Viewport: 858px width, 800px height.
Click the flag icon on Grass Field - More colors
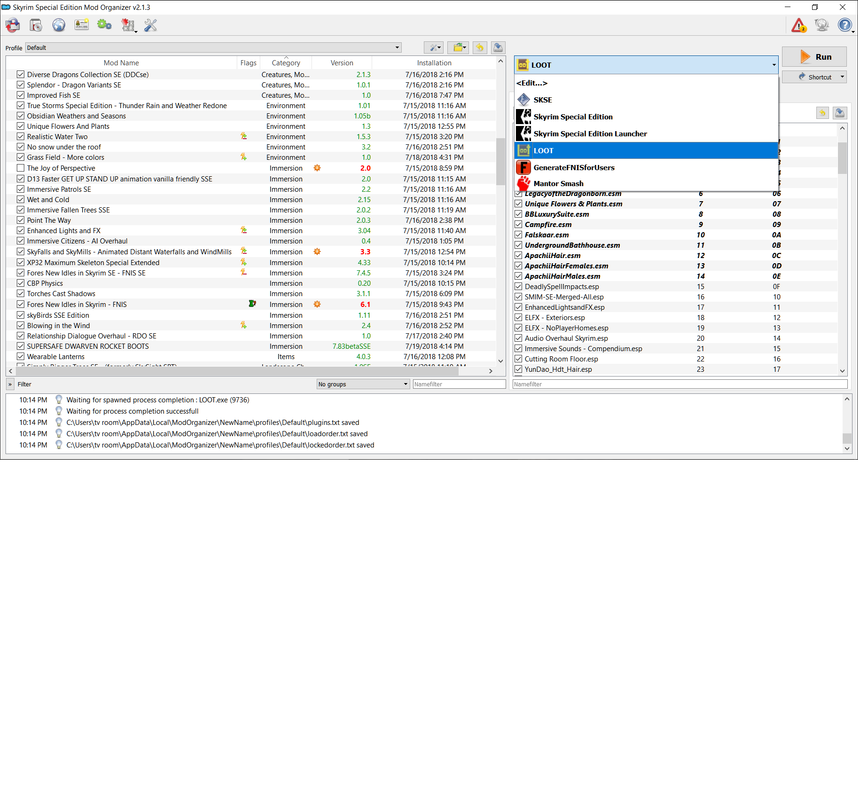click(244, 157)
